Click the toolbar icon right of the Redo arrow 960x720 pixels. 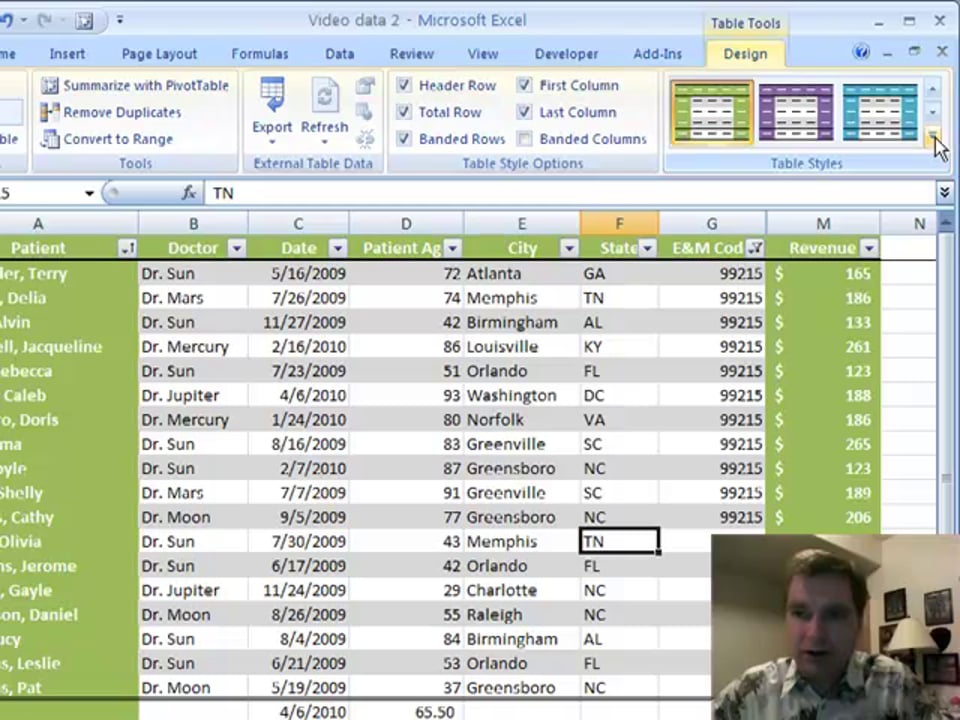[84, 21]
